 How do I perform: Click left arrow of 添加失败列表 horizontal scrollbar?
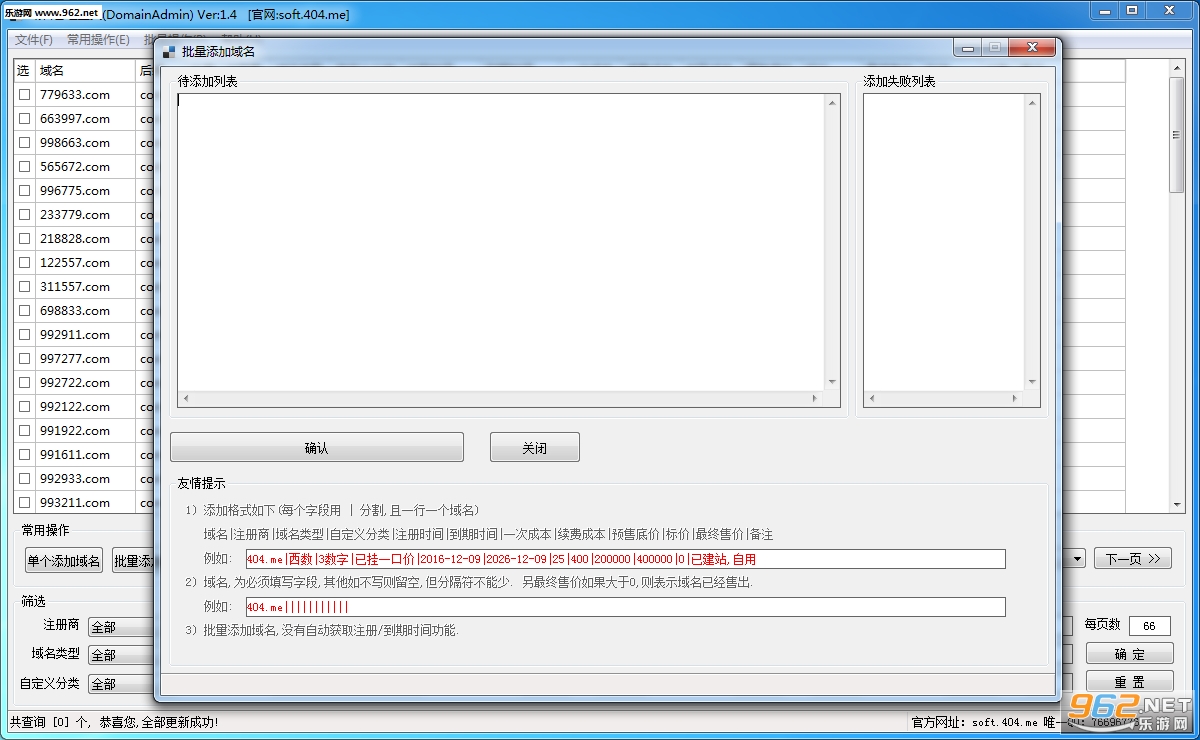coord(871,398)
